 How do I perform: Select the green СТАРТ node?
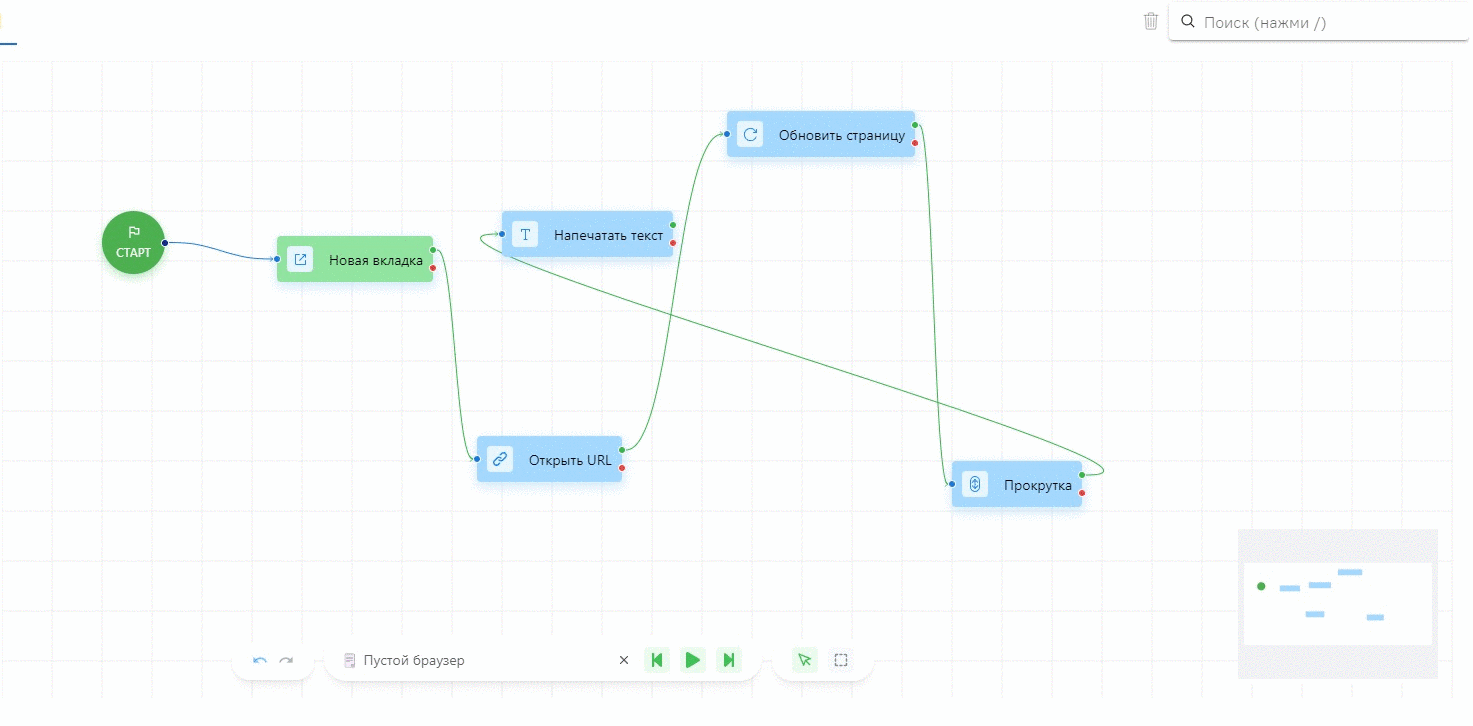pyautogui.click(x=133, y=242)
